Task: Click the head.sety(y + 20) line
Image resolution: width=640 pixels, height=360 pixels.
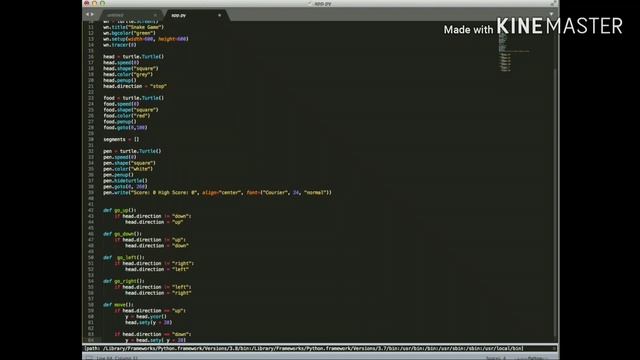Action: (149, 322)
